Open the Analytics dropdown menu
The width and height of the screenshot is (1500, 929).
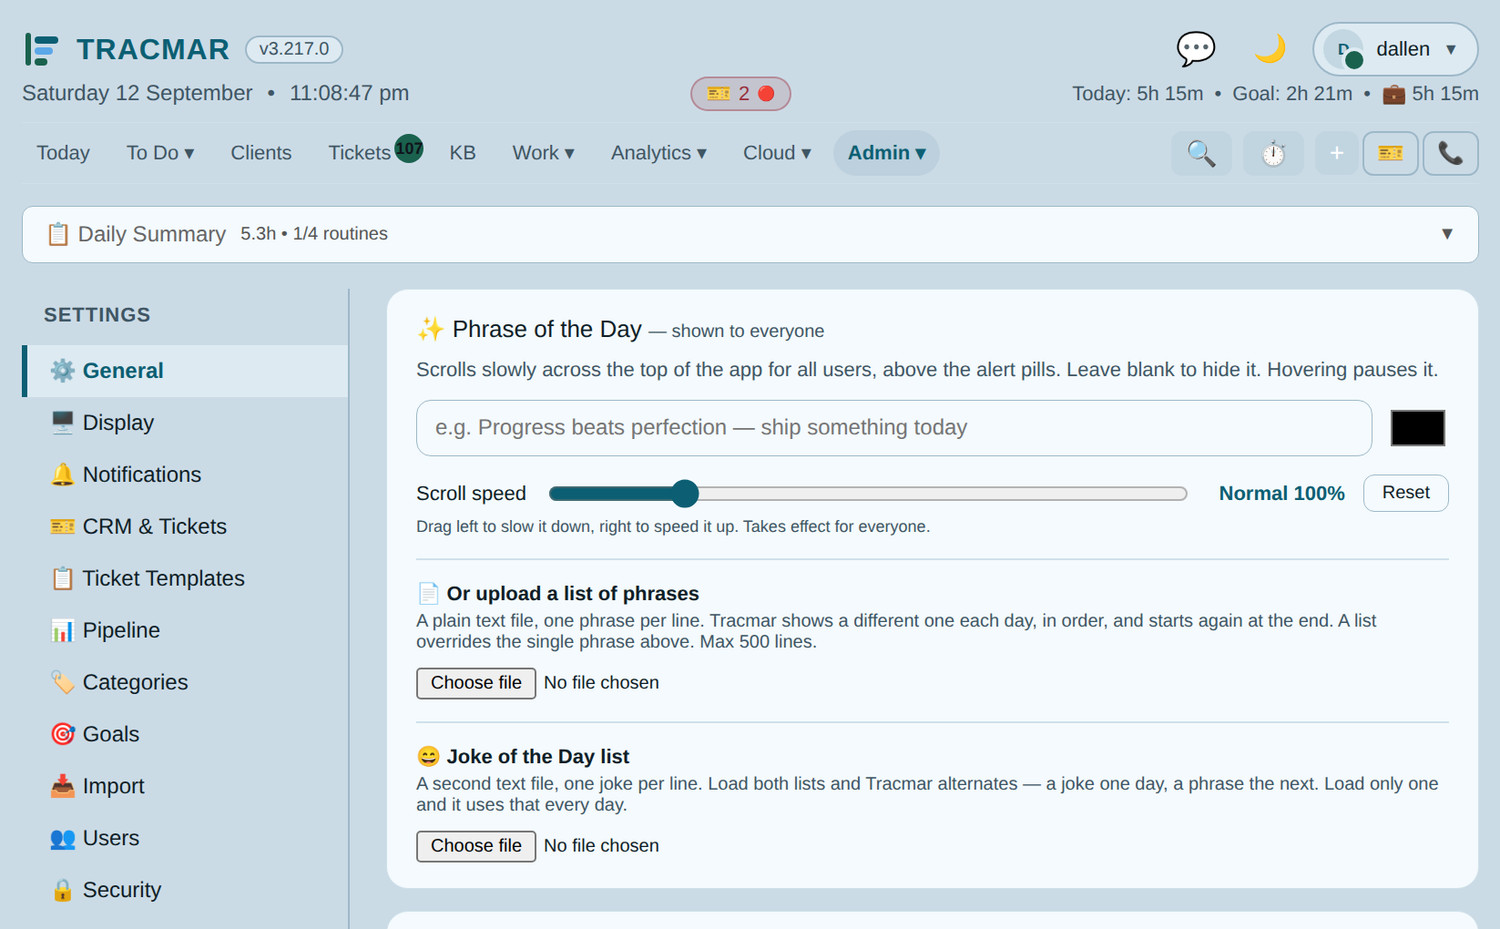[x=659, y=153]
